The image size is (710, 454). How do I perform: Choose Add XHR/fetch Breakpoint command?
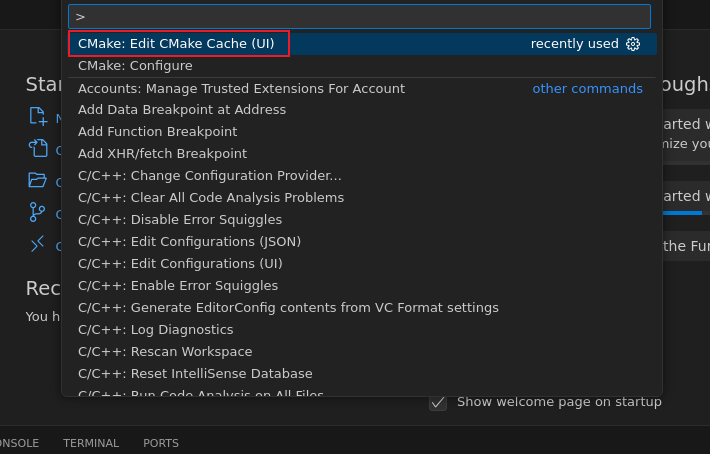click(362, 153)
